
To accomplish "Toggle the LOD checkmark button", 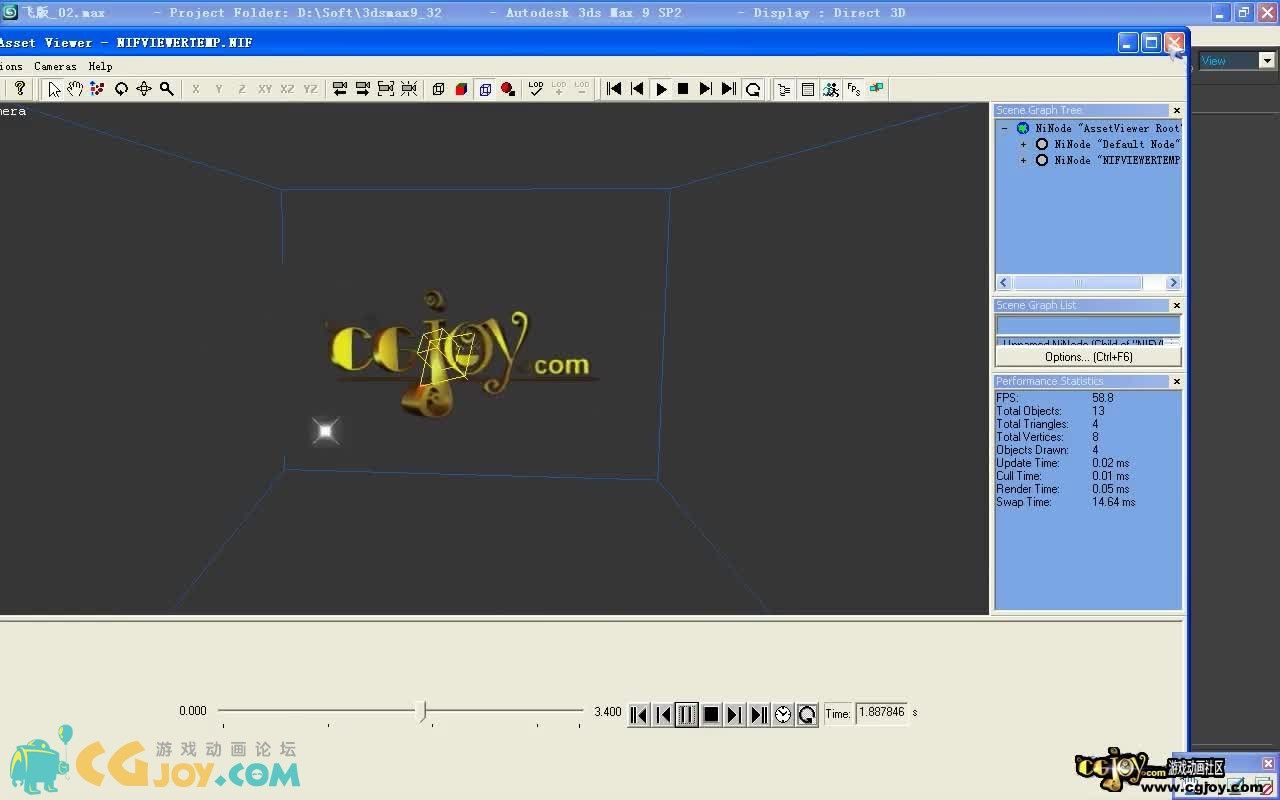I will (x=536, y=89).
